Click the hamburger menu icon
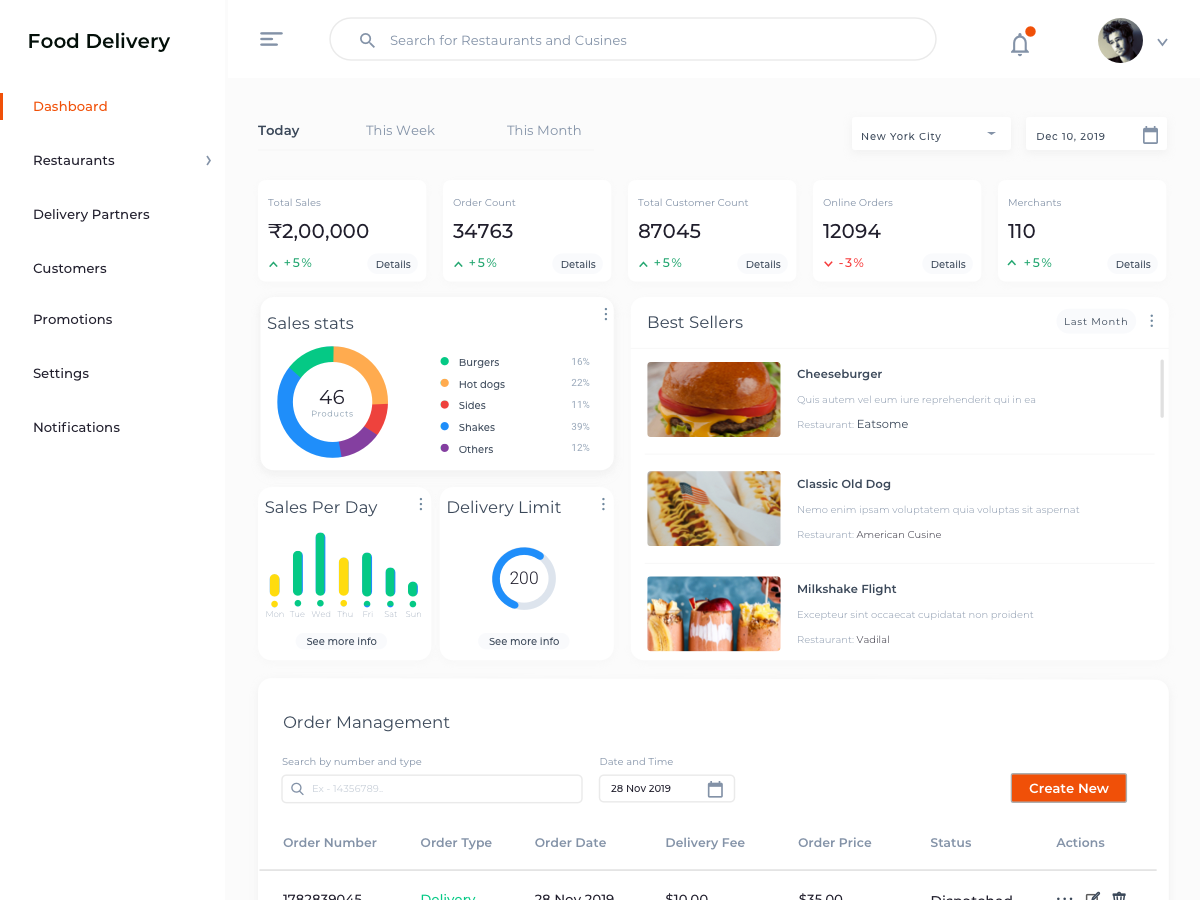 coord(271,40)
